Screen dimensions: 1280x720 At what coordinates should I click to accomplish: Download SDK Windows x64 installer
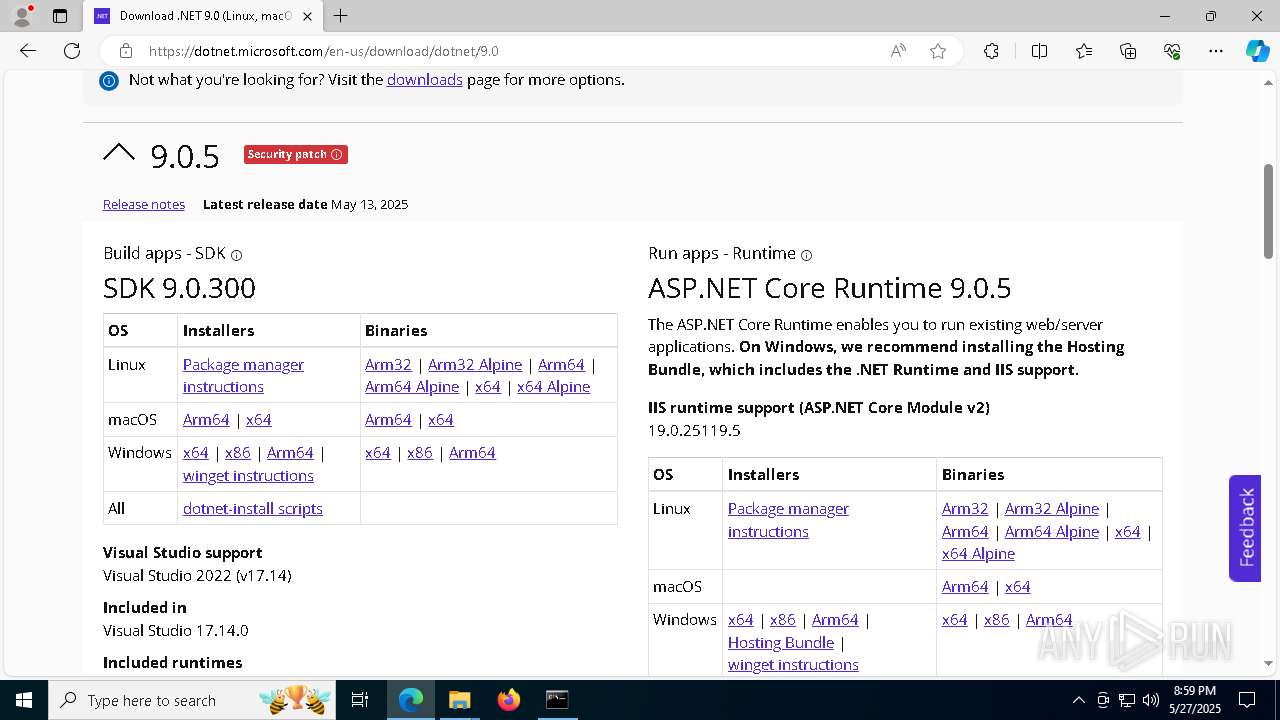[x=196, y=453]
